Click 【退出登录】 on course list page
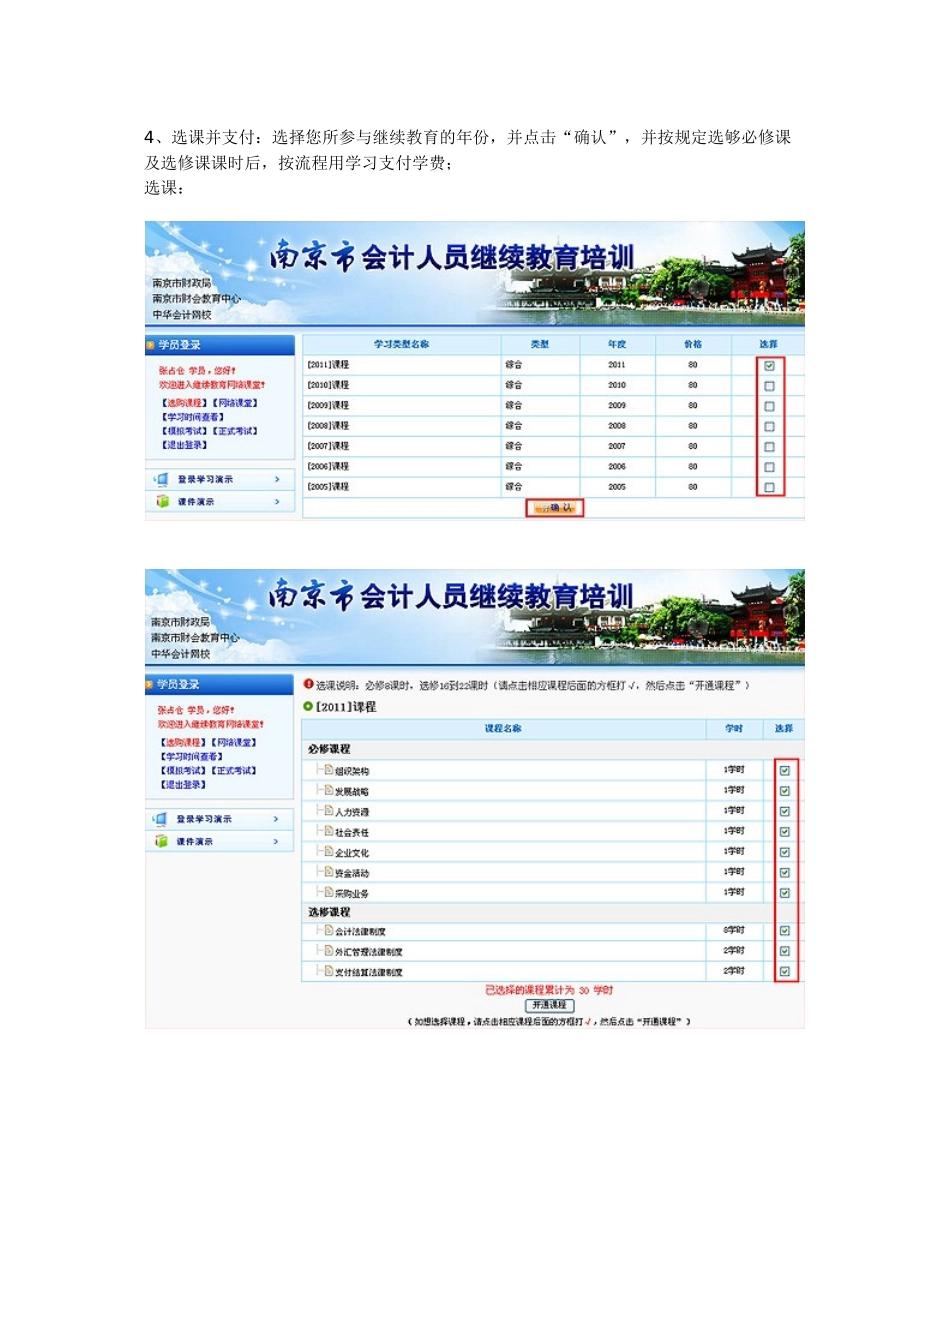 click(x=184, y=785)
